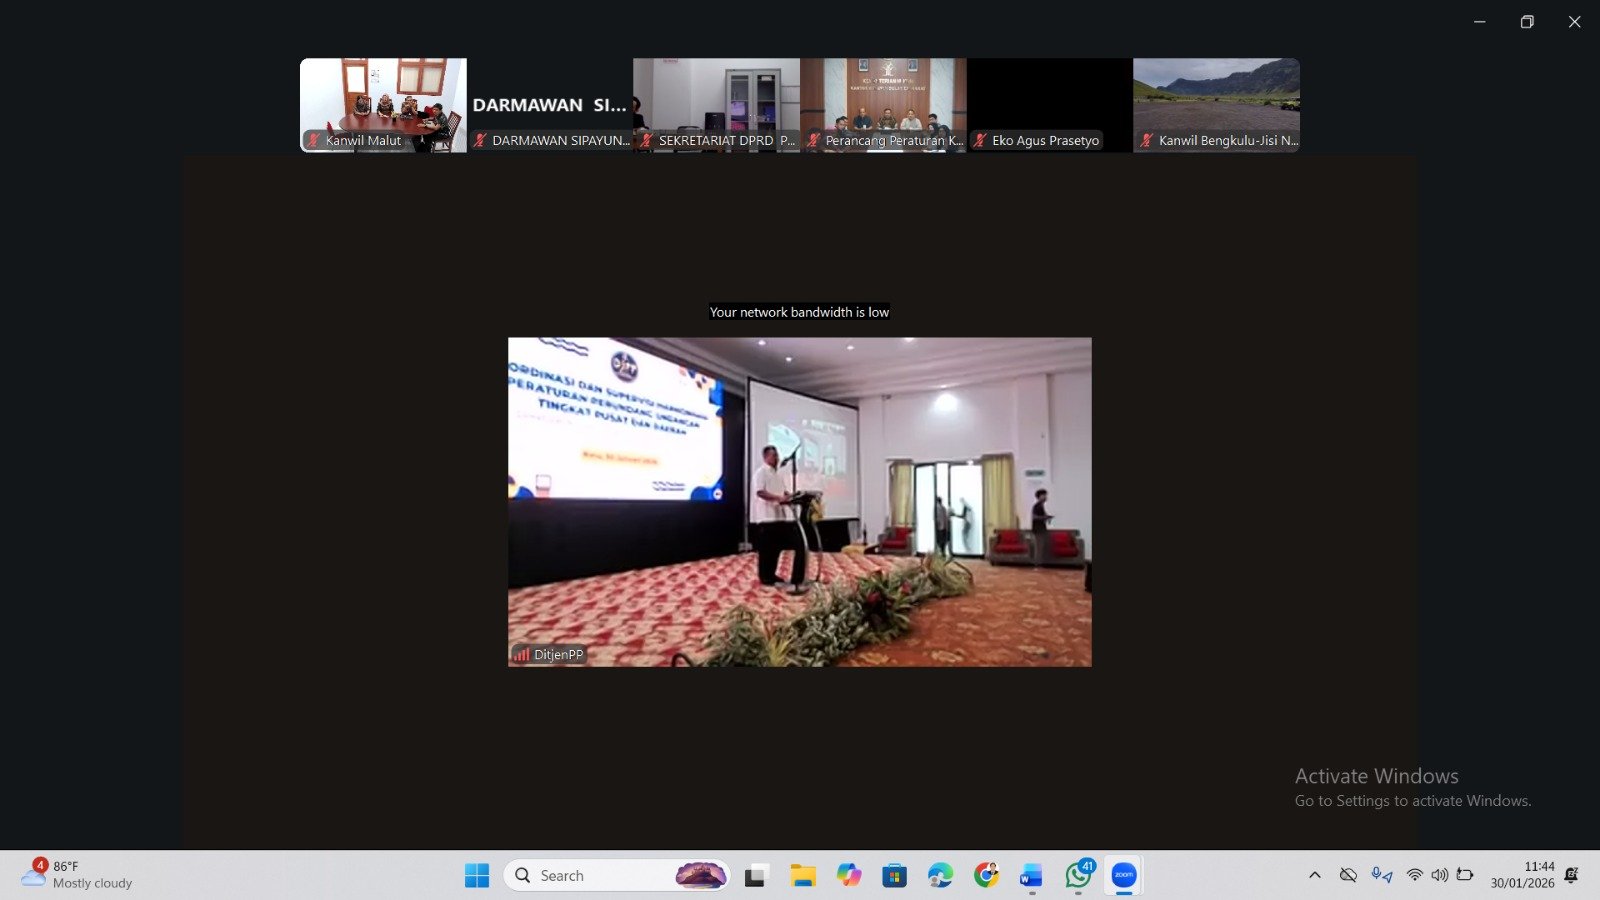
Task: Expand the hidden system tray icons
Action: coord(1315,875)
